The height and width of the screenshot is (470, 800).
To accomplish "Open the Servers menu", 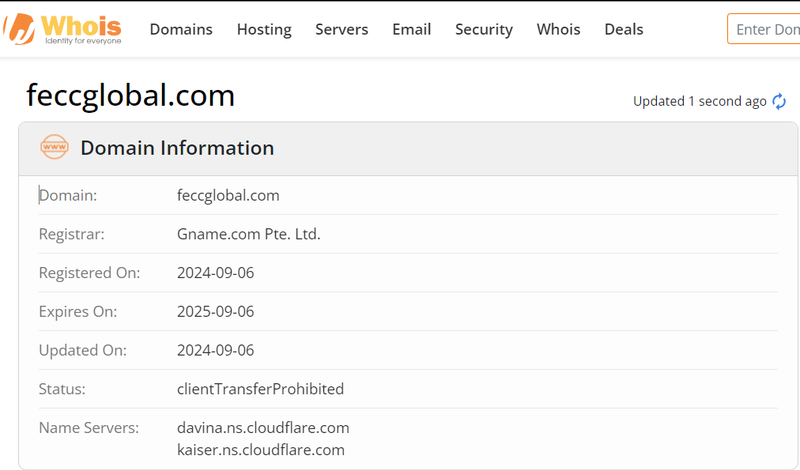I will click(x=341, y=29).
